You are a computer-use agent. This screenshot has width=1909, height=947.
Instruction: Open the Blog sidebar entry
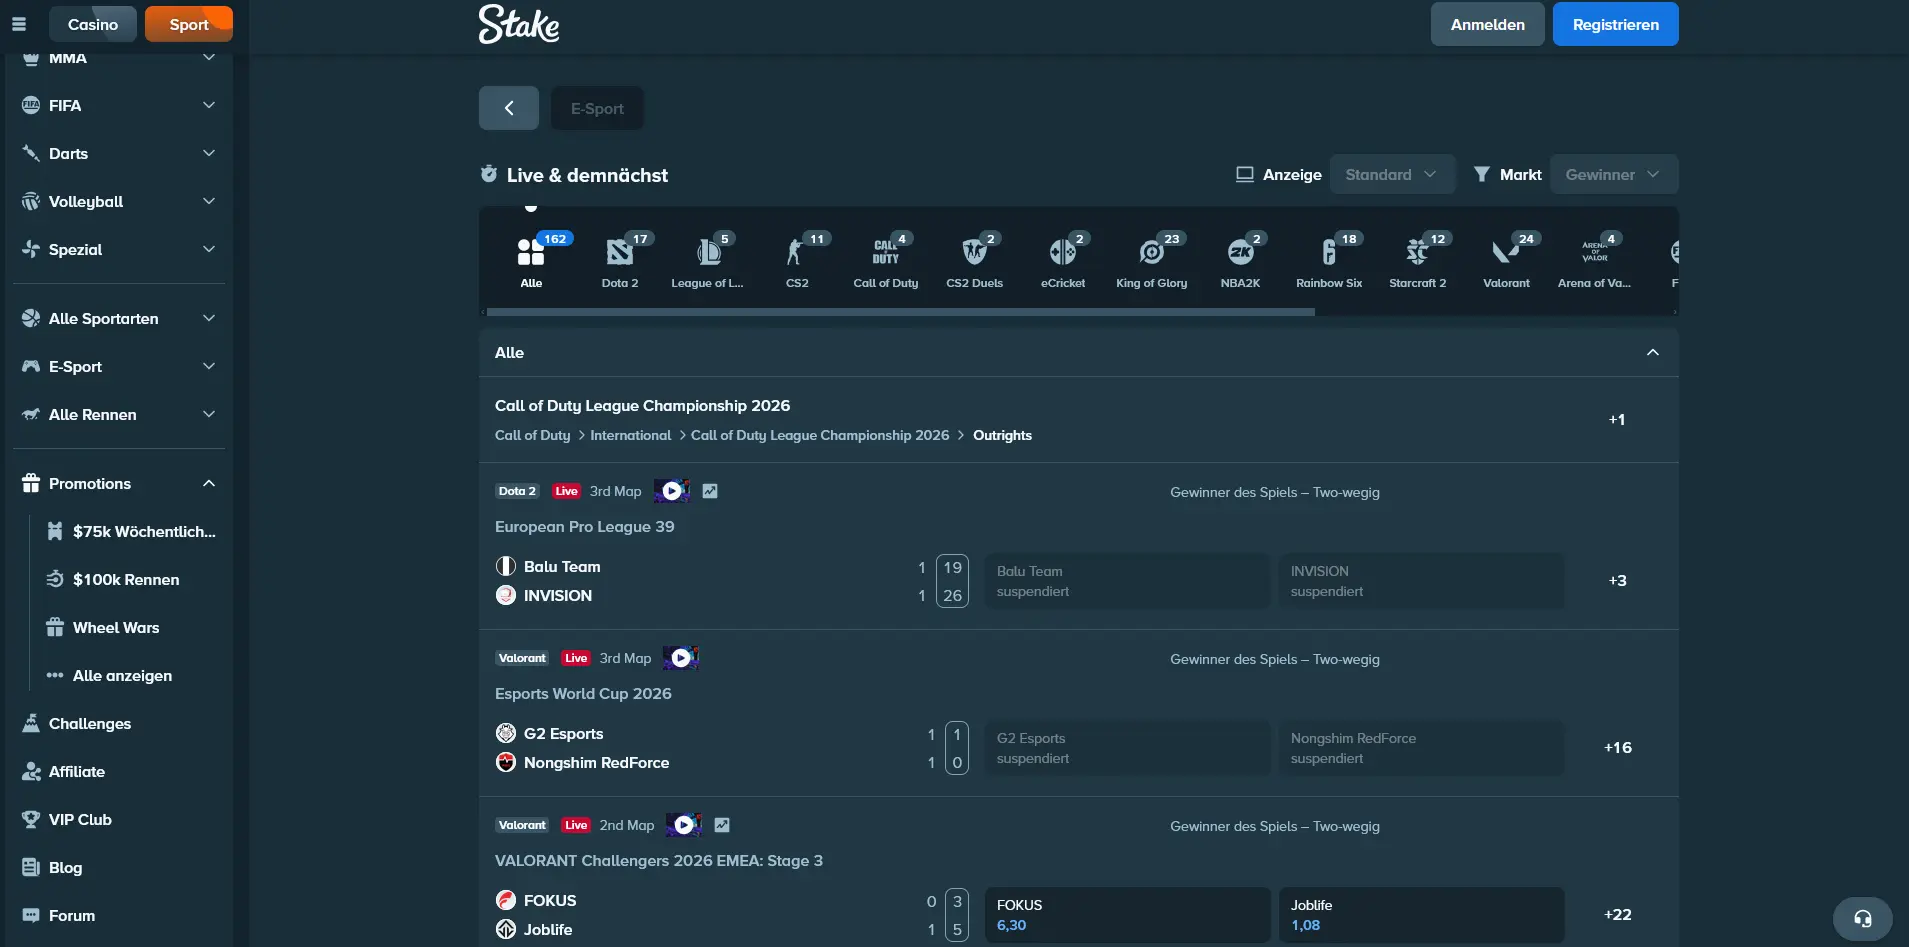(x=118, y=867)
